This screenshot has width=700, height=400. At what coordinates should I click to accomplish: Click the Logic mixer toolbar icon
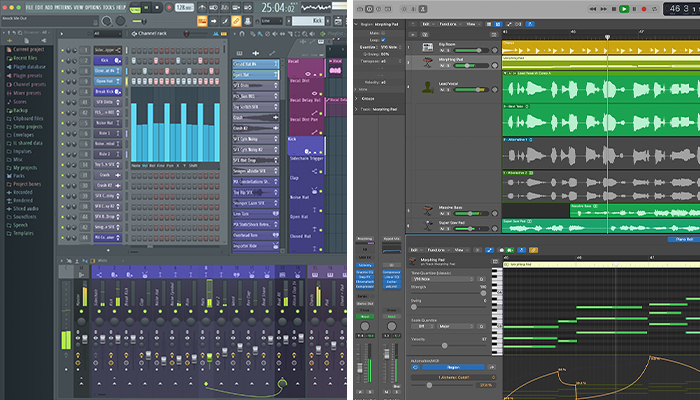pyautogui.click(x=413, y=9)
